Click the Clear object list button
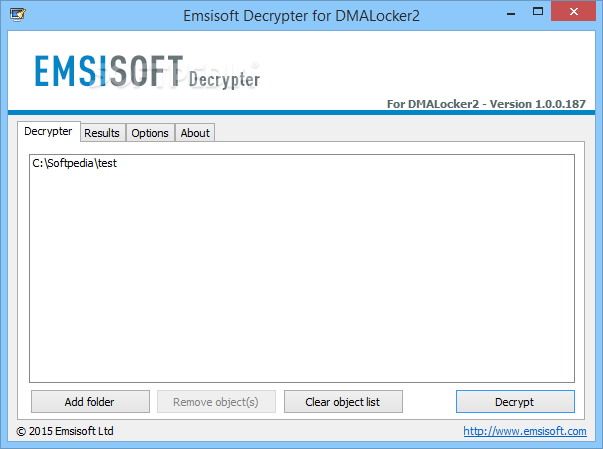This screenshot has width=603, height=449. coord(343,402)
